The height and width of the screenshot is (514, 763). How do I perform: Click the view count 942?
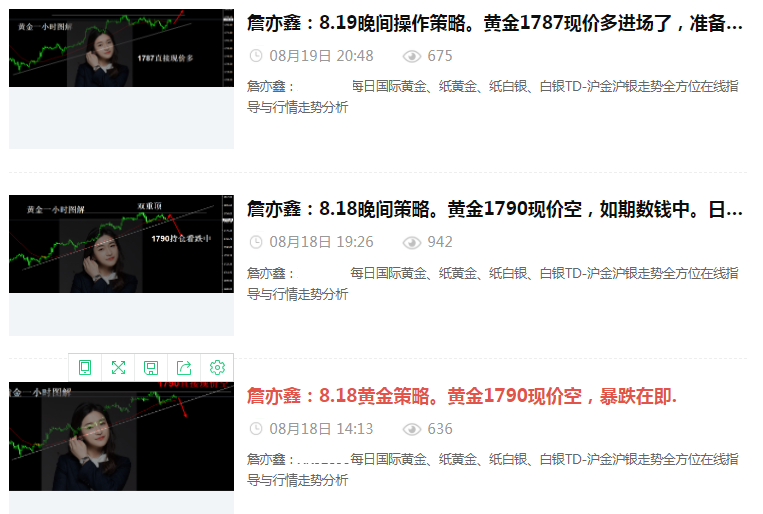coord(440,242)
